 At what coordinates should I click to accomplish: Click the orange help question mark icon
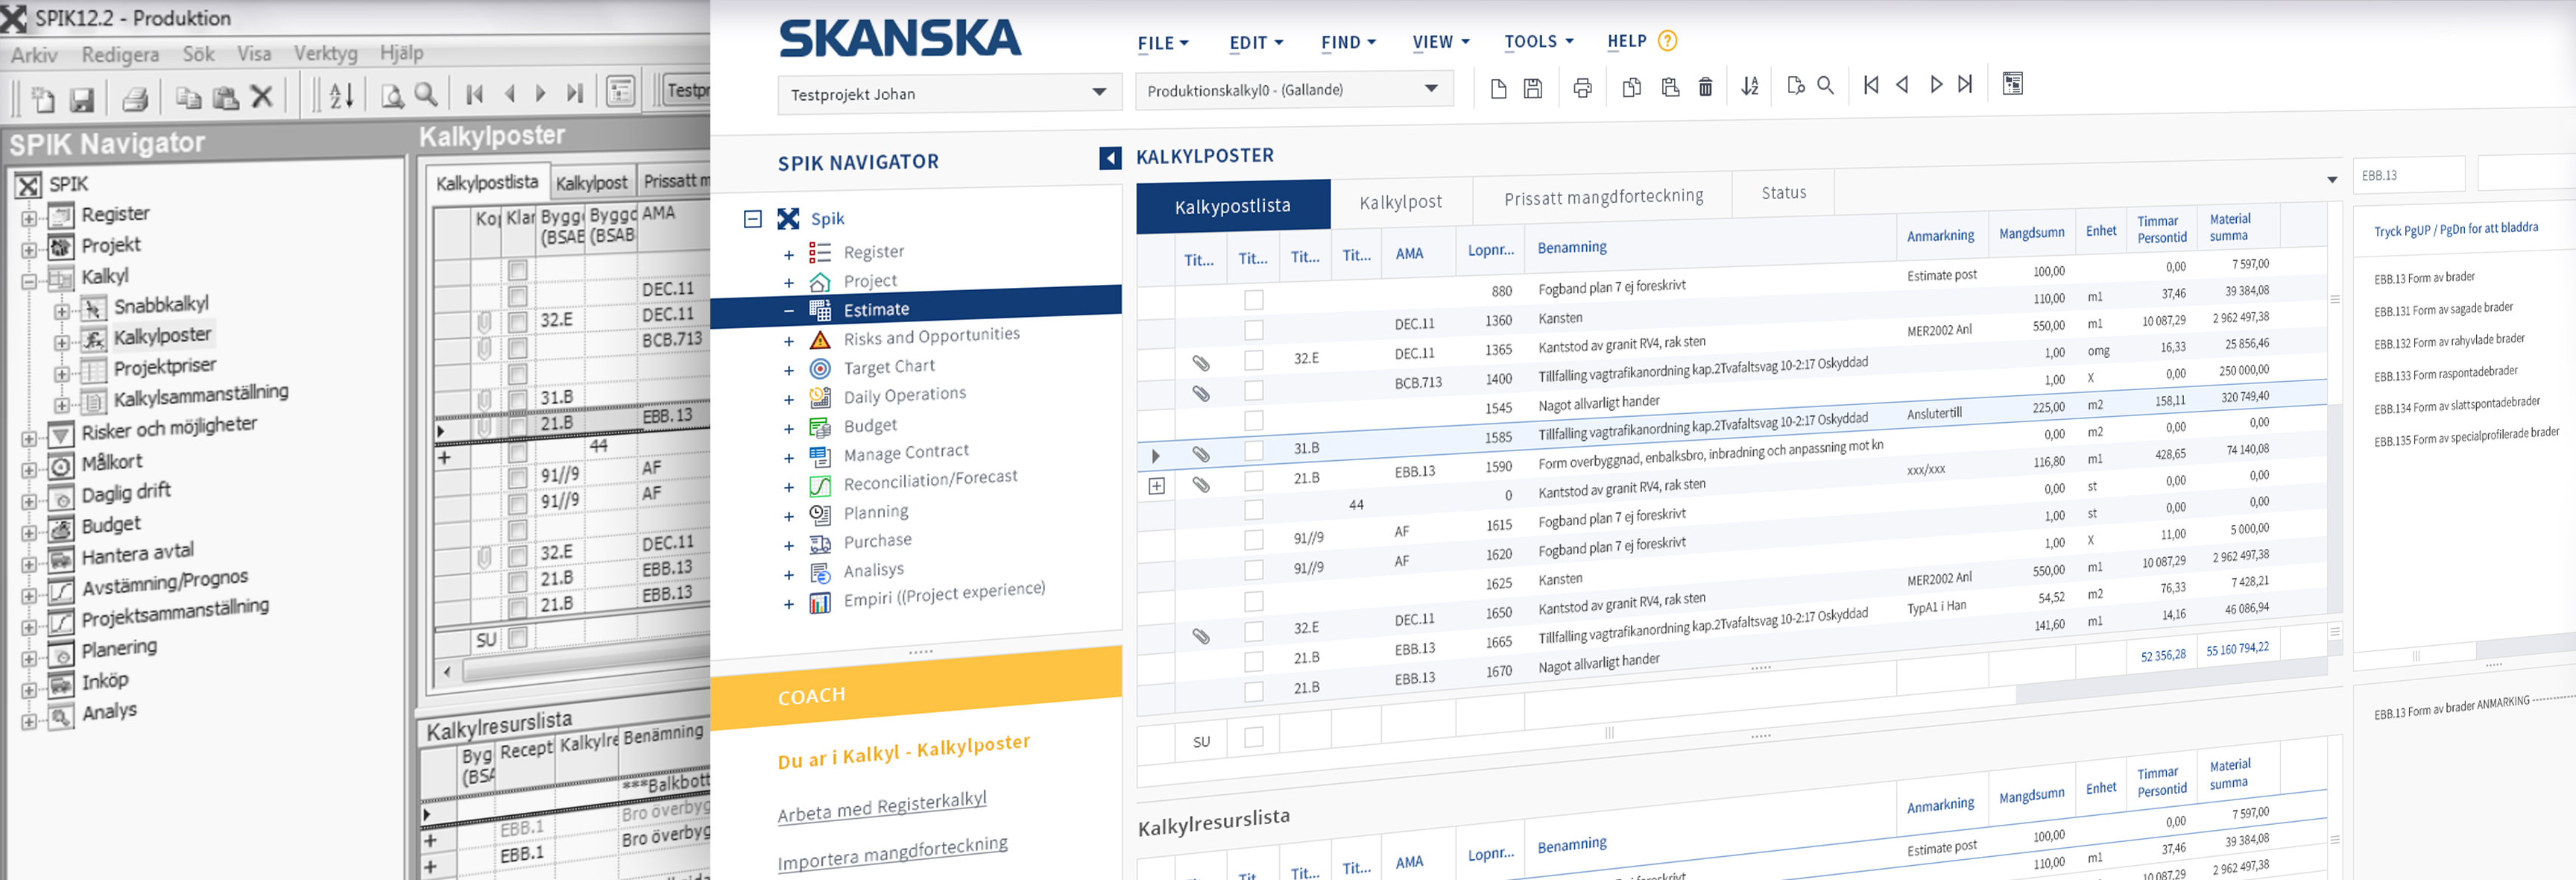1667,40
